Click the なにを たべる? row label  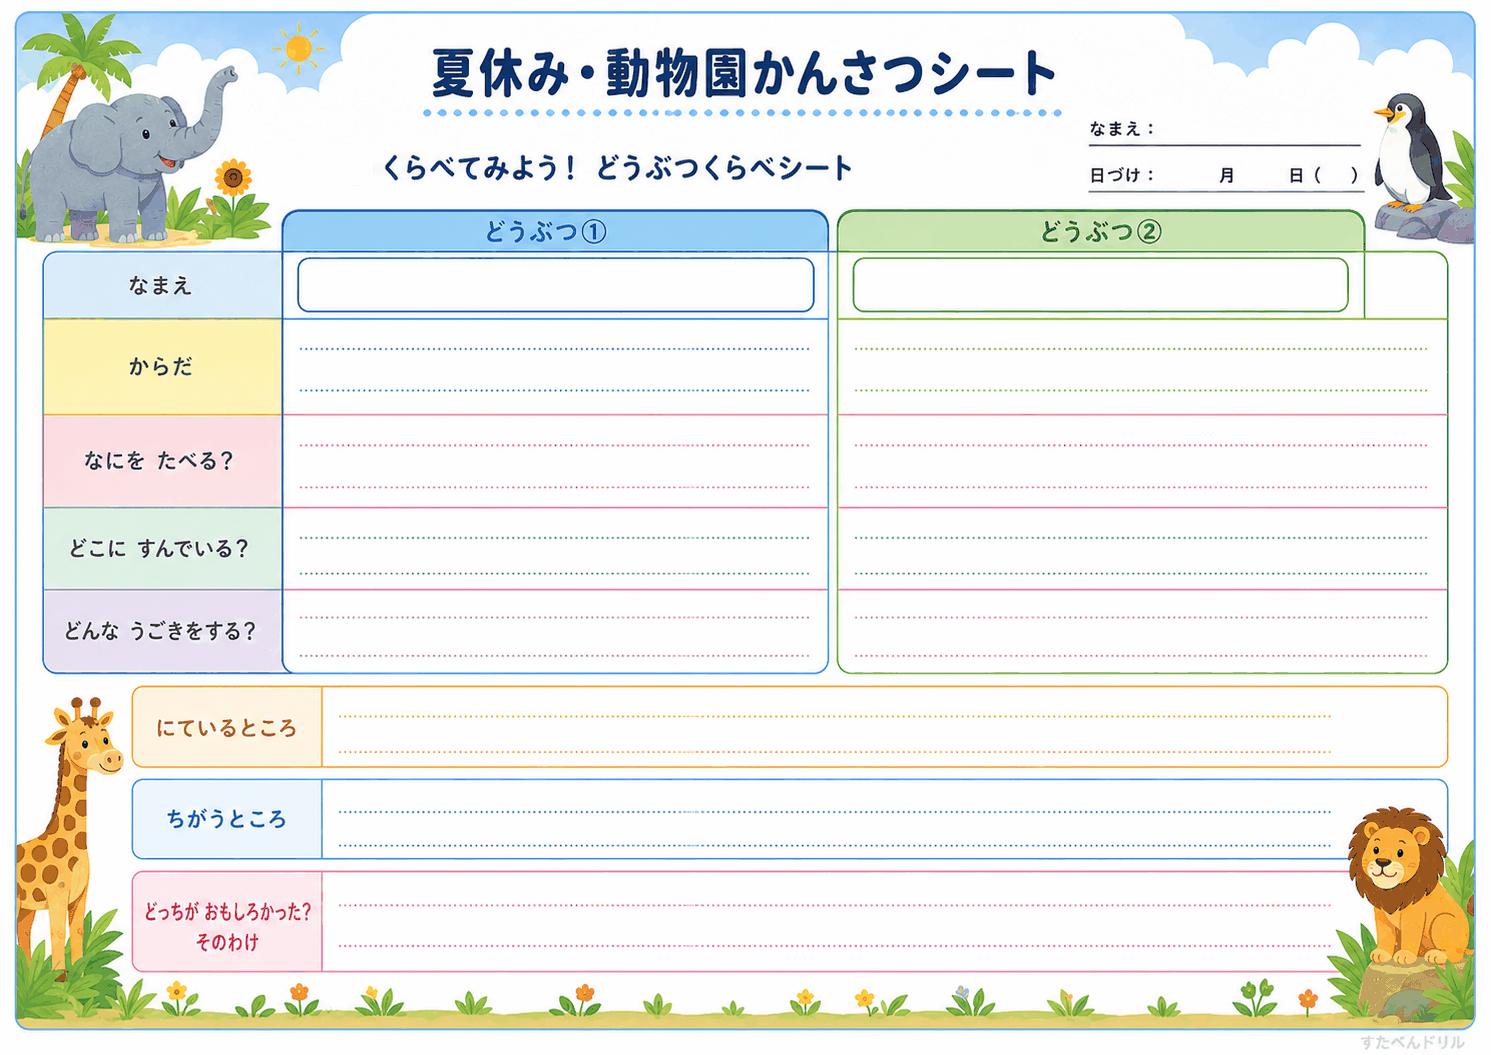point(162,461)
